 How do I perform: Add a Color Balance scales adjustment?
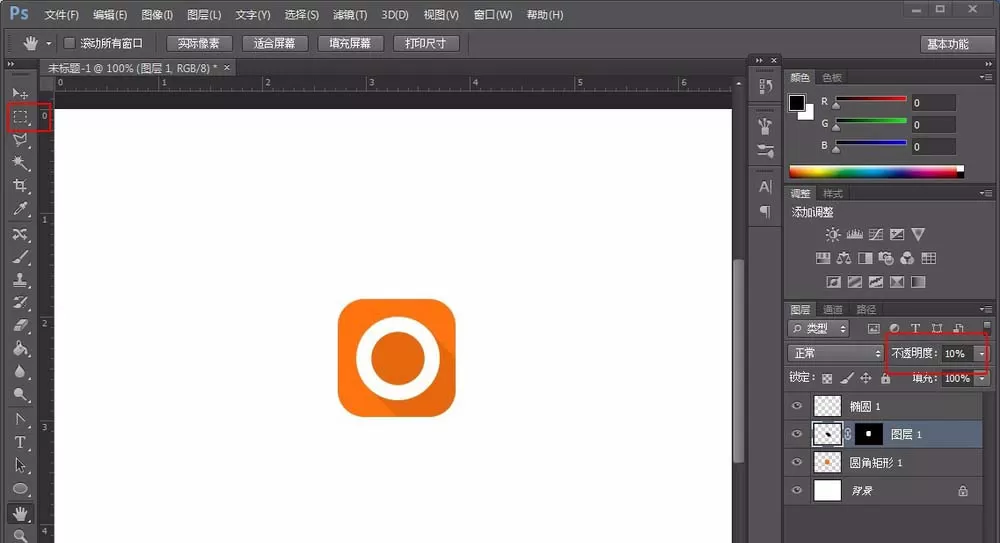(x=844, y=258)
